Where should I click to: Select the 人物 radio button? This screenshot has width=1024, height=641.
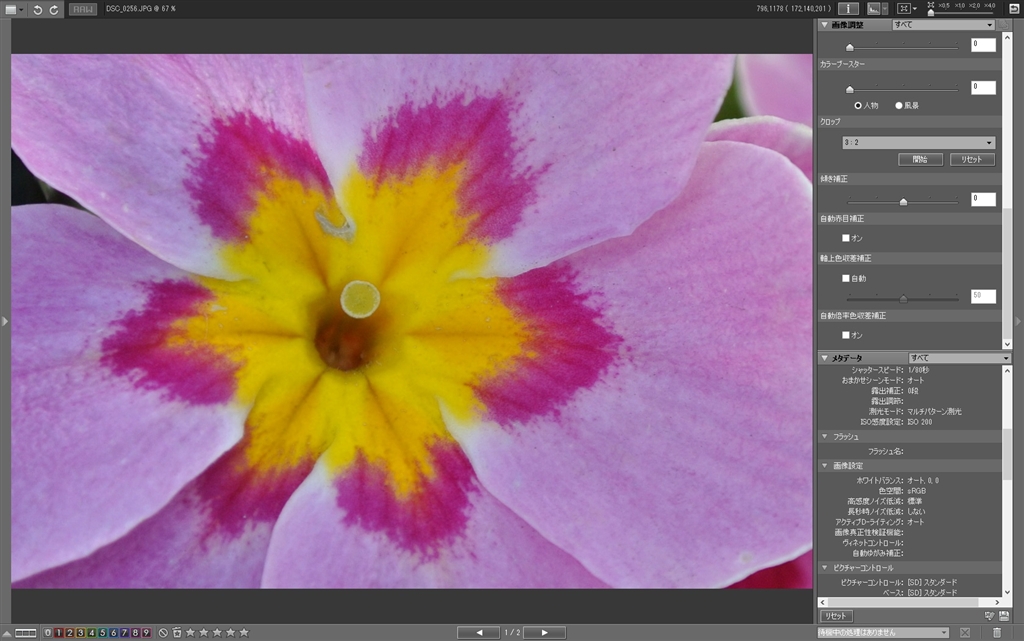[x=858, y=105]
